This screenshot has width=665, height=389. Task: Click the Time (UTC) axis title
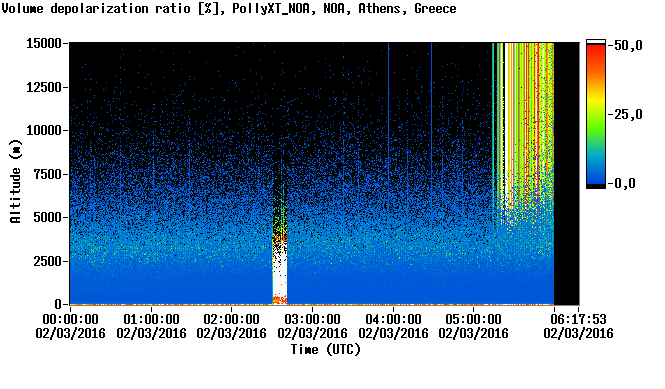click(x=325, y=349)
